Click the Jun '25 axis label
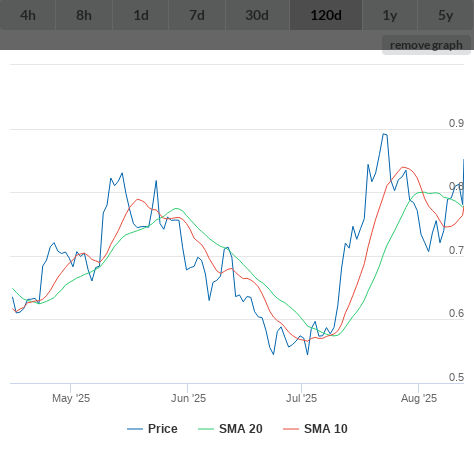The image size is (474, 455). tap(188, 398)
